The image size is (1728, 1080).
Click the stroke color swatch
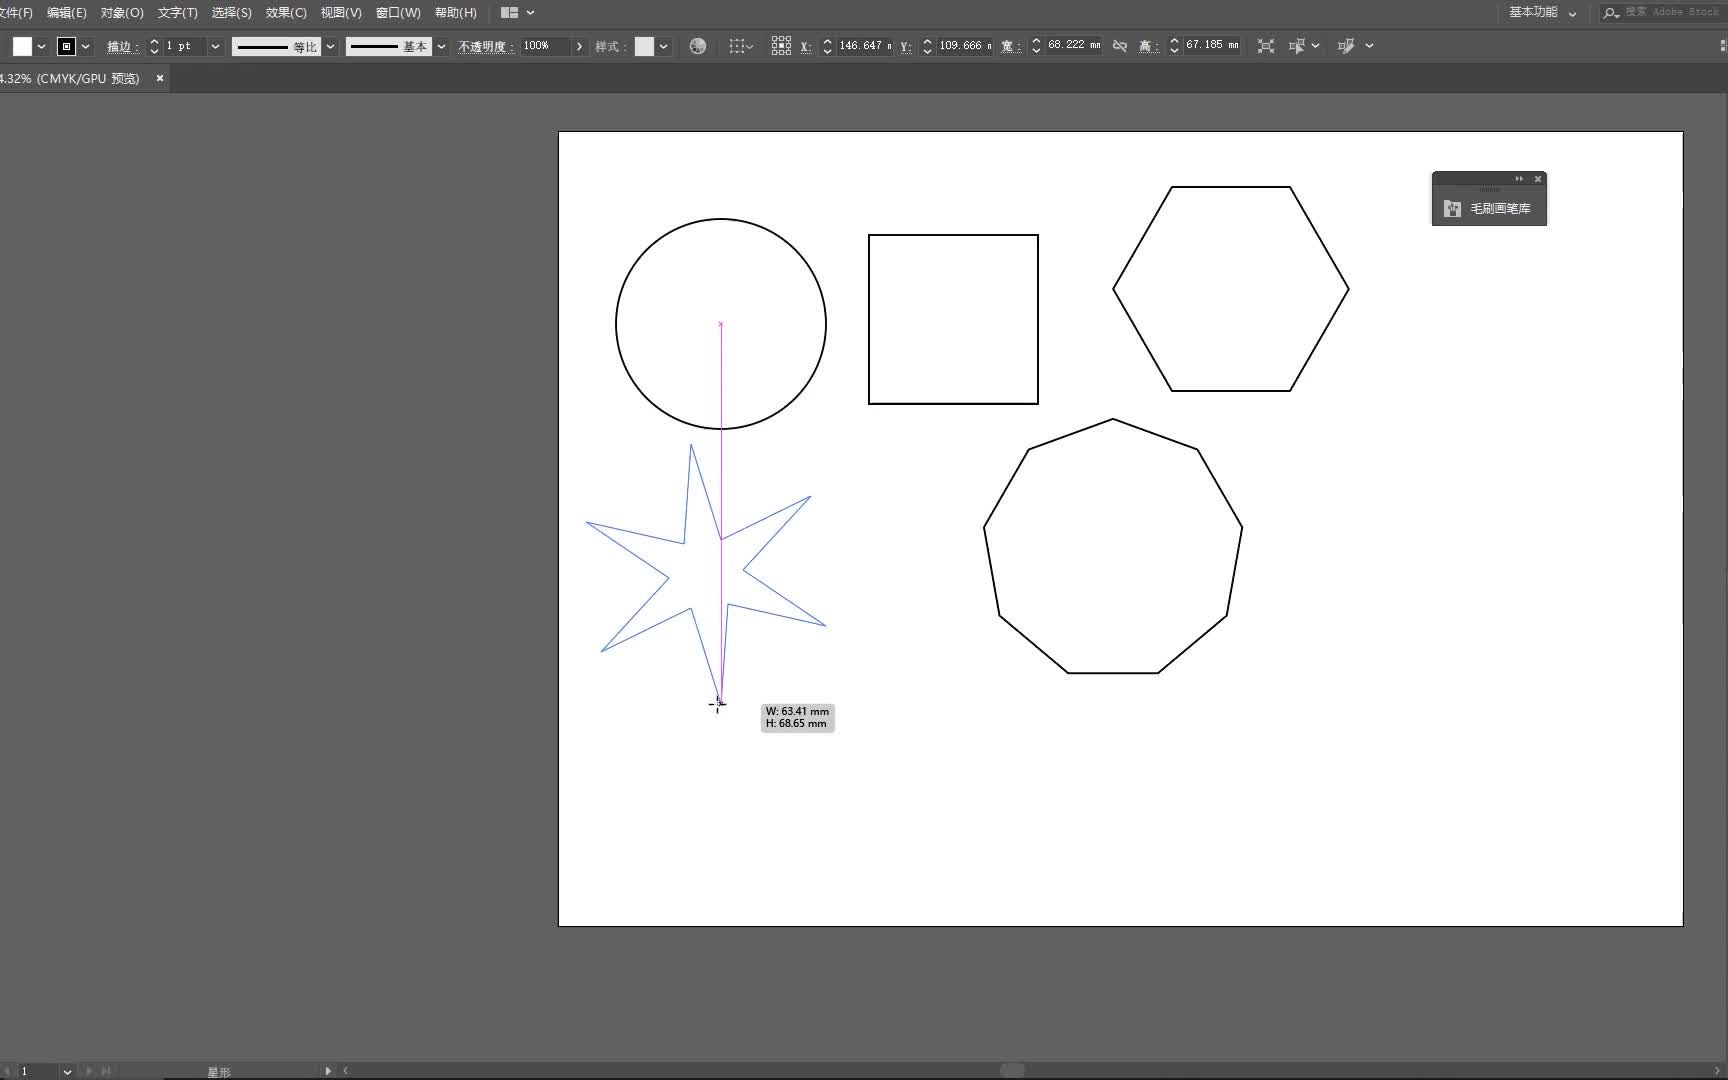tap(66, 46)
